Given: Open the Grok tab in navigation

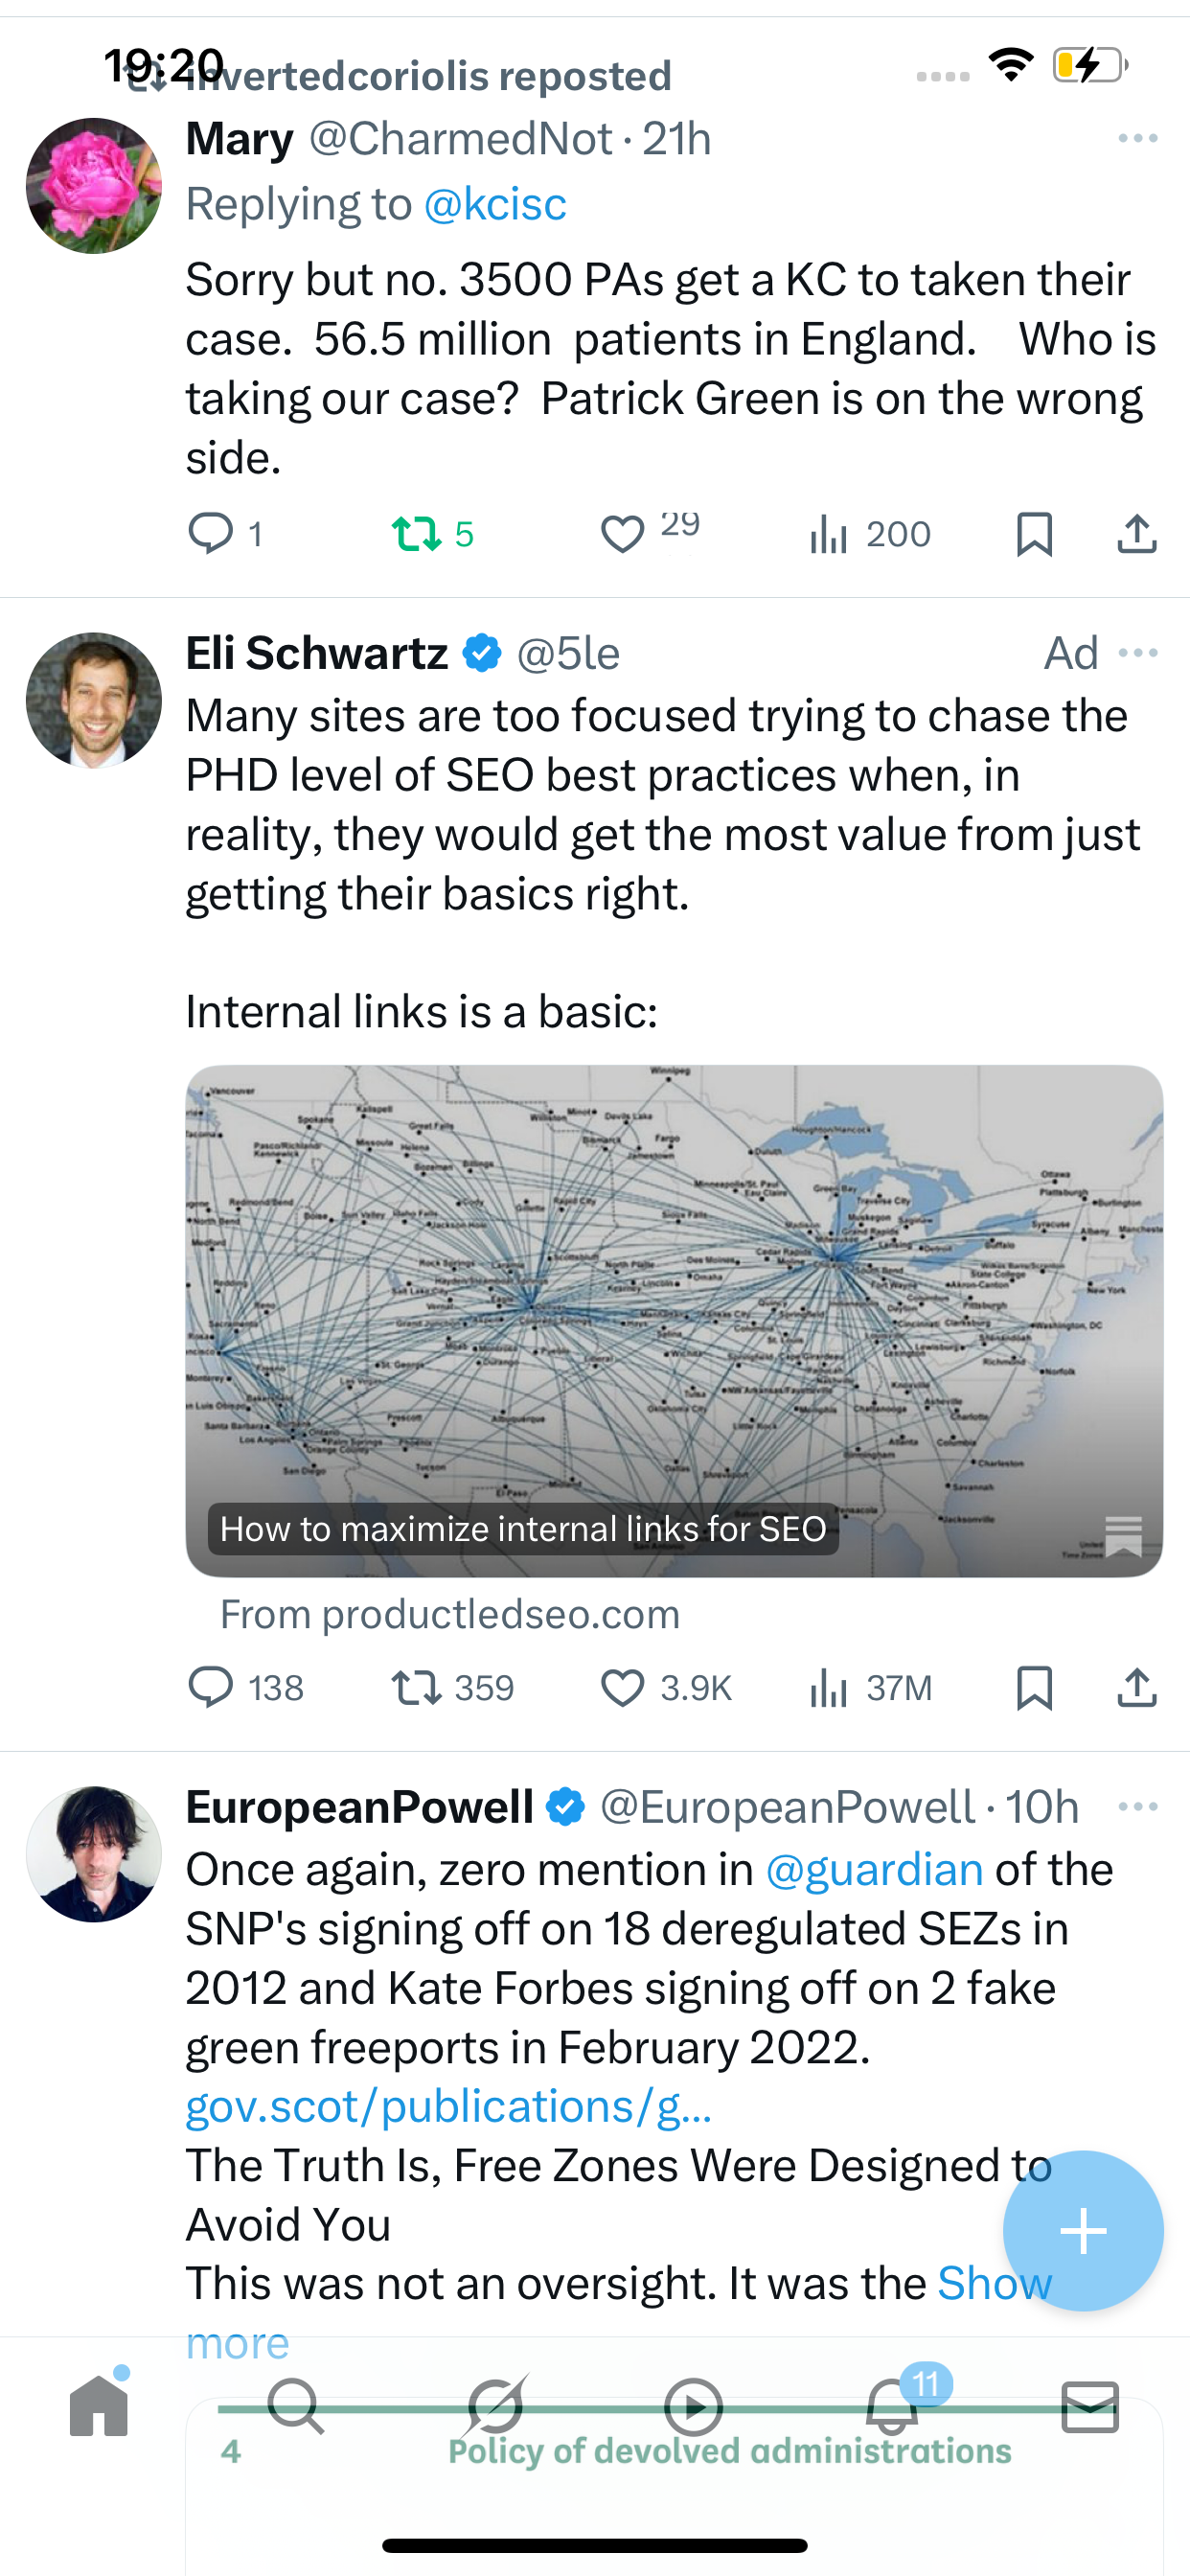Looking at the screenshot, I should 495,2406.
